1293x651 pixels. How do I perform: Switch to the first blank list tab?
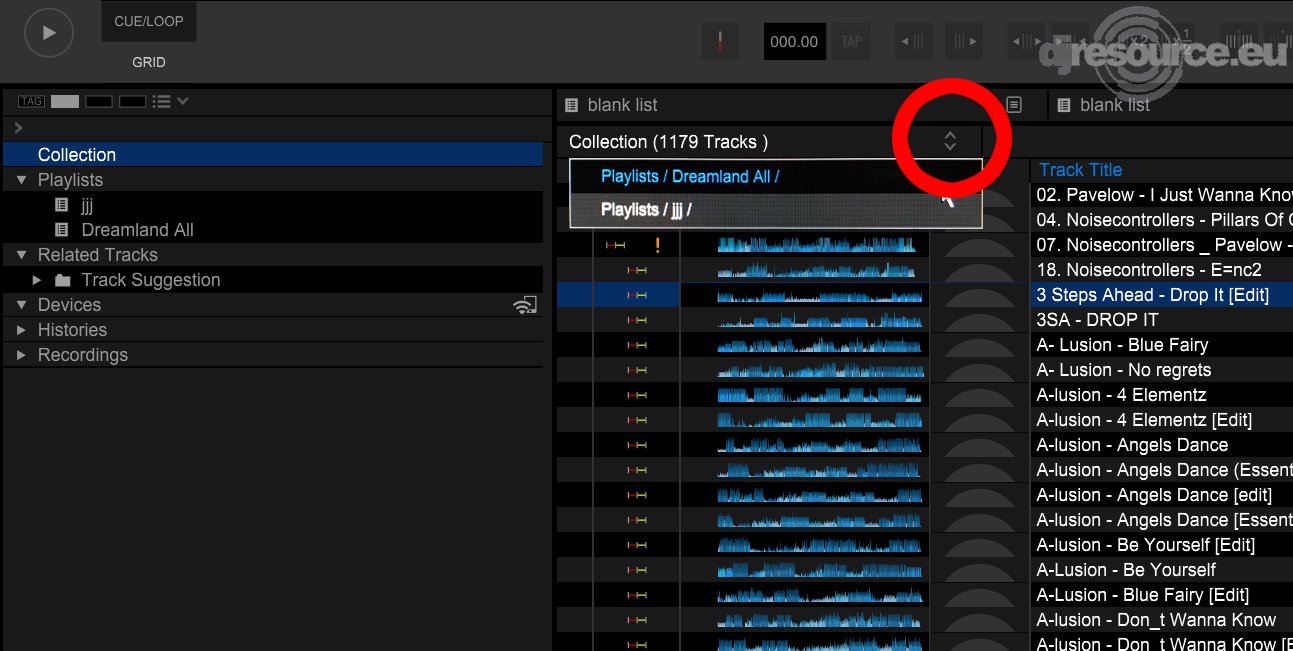pos(622,105)
